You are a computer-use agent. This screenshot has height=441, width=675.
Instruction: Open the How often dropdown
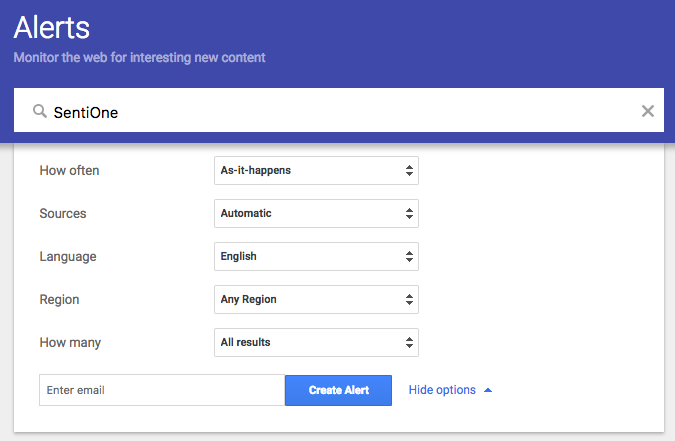pyautogui.click(x=316, y=170)
